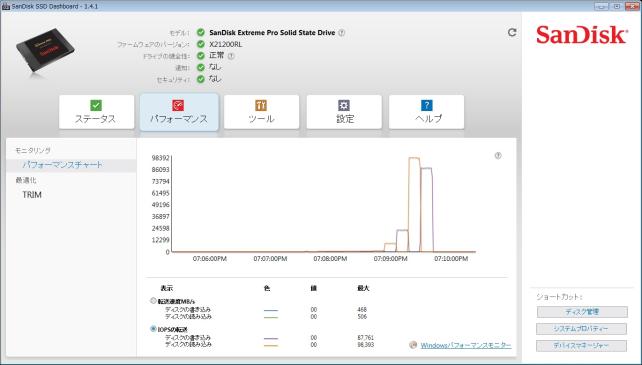Click the help icon next to the model name
642x365 pixels.
[x=341, y=32]
